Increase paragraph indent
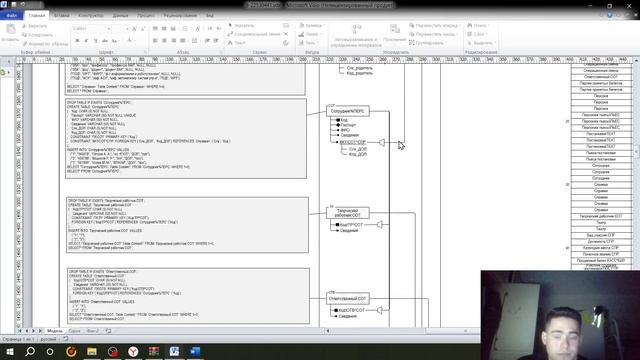Image resolution: width=640 pixels, height=360 pixels. pos(216,41)
